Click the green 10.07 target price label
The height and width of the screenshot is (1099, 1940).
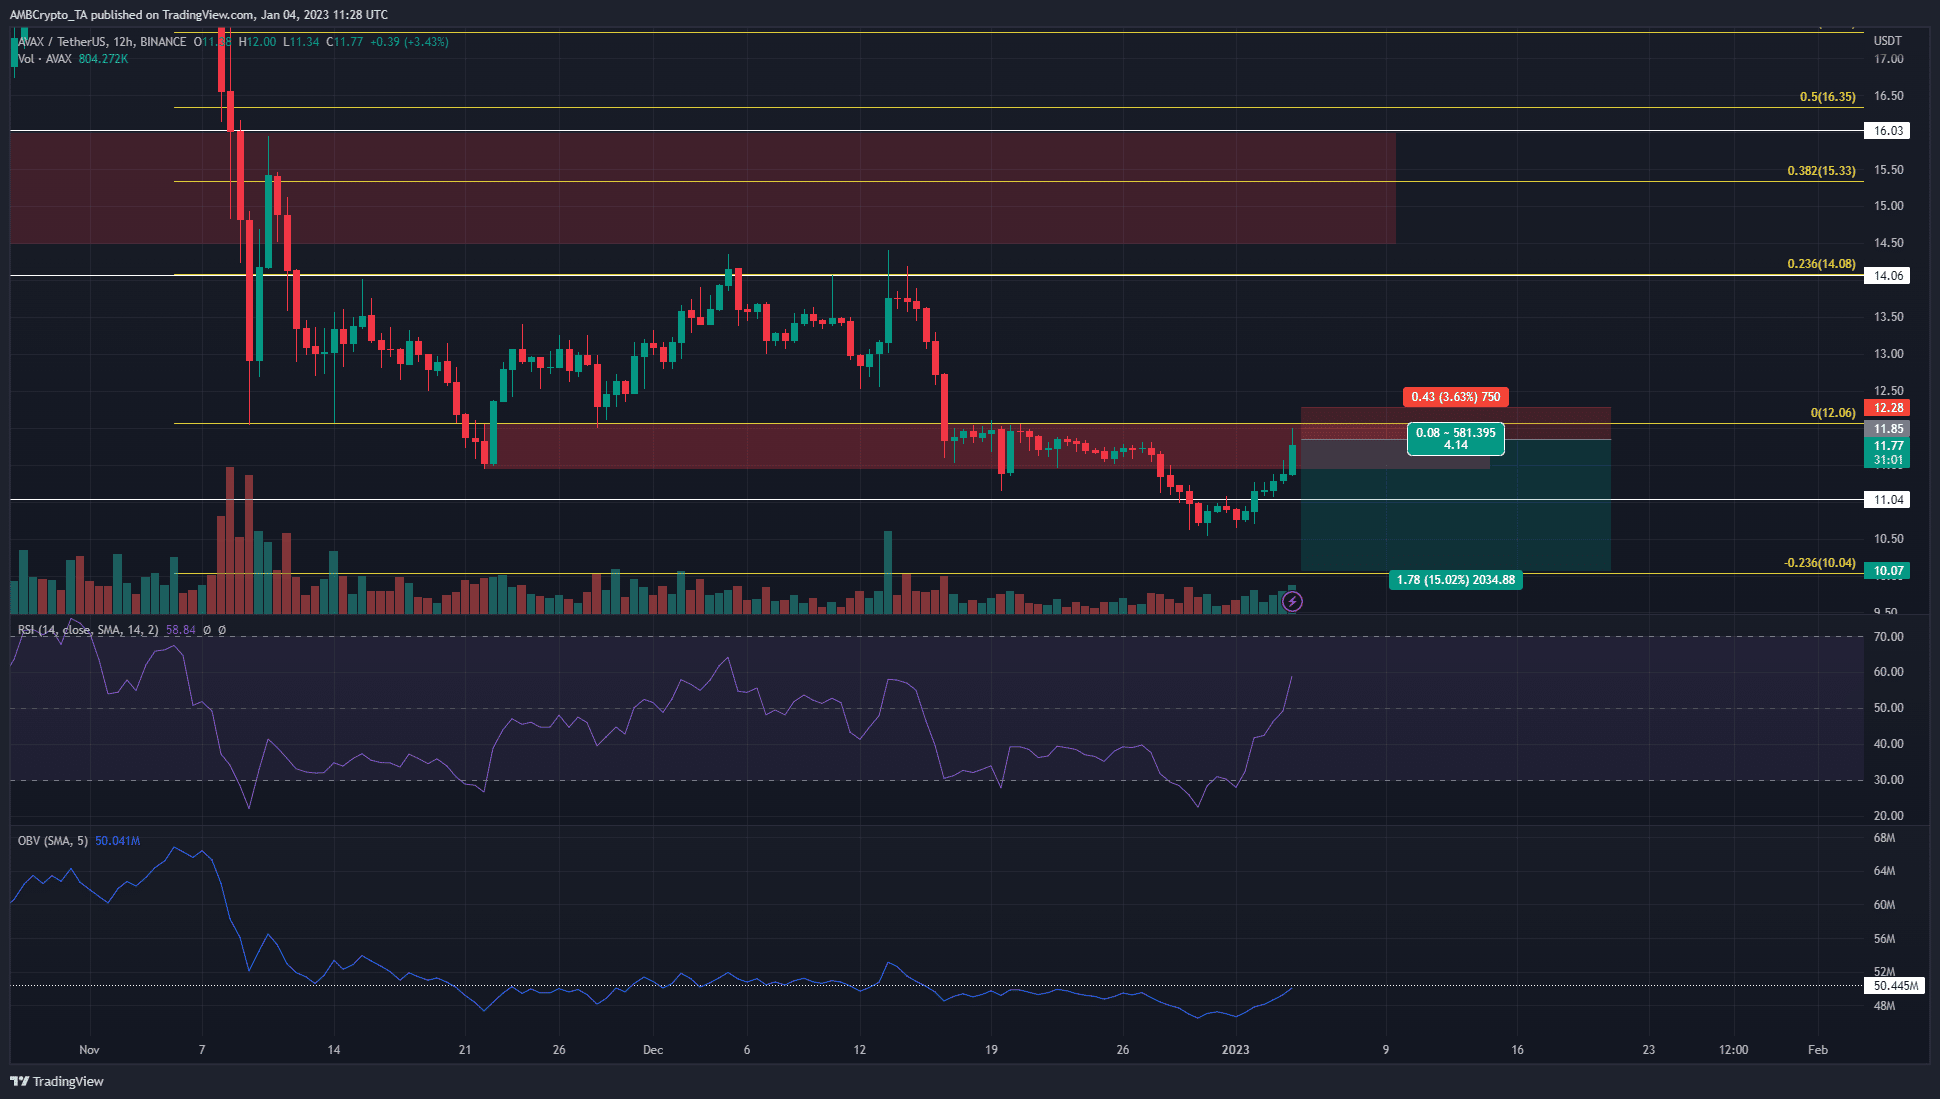[1888, 571]
